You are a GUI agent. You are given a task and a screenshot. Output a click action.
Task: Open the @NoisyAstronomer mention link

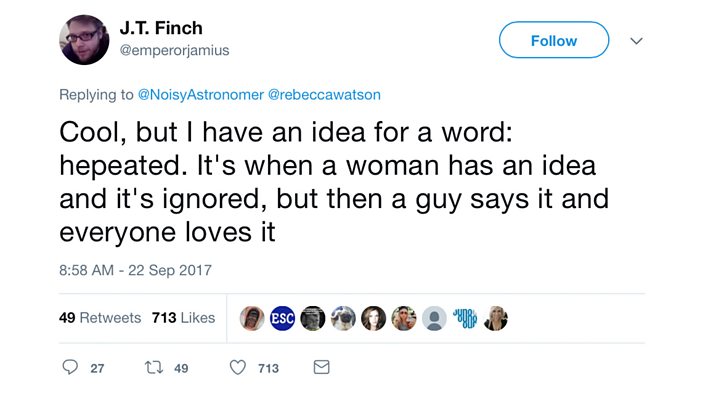201,95
